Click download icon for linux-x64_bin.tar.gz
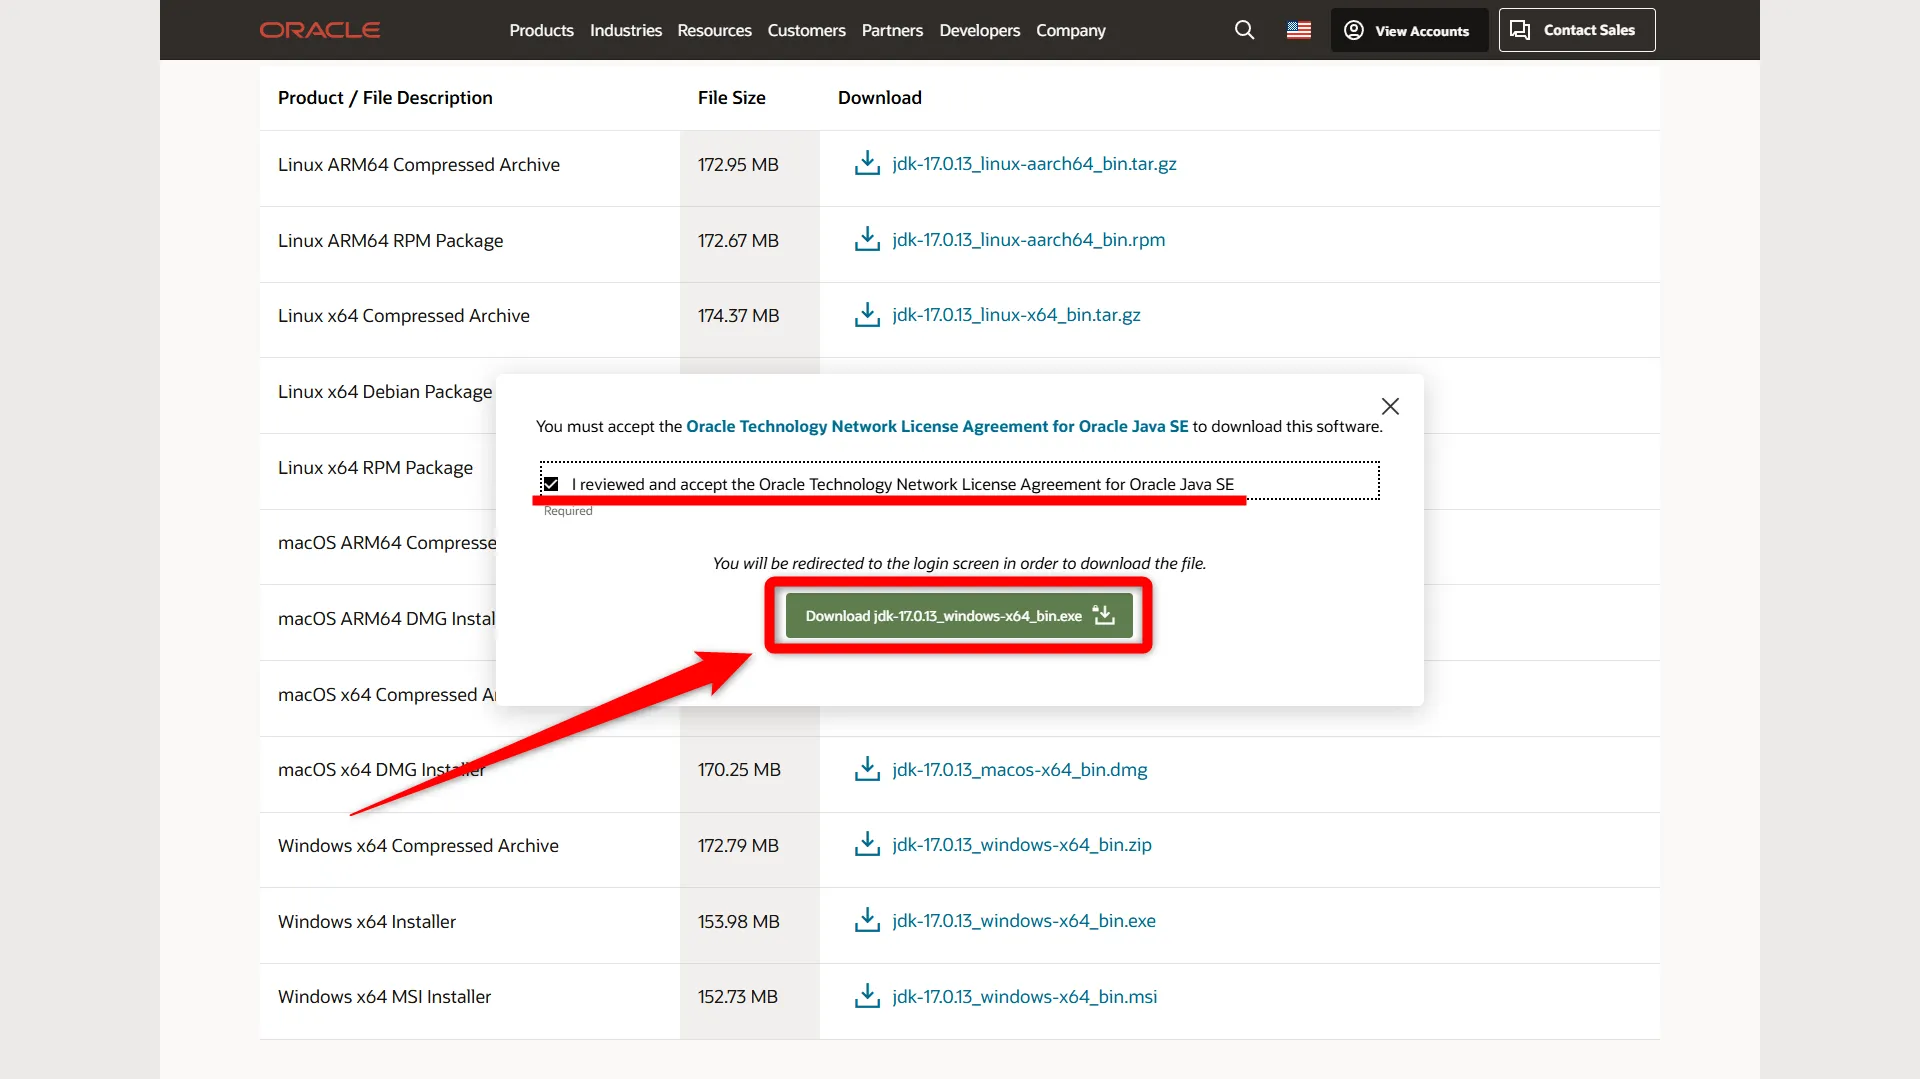Screen dimensions: 1920x1079 [x=867, y=315]
